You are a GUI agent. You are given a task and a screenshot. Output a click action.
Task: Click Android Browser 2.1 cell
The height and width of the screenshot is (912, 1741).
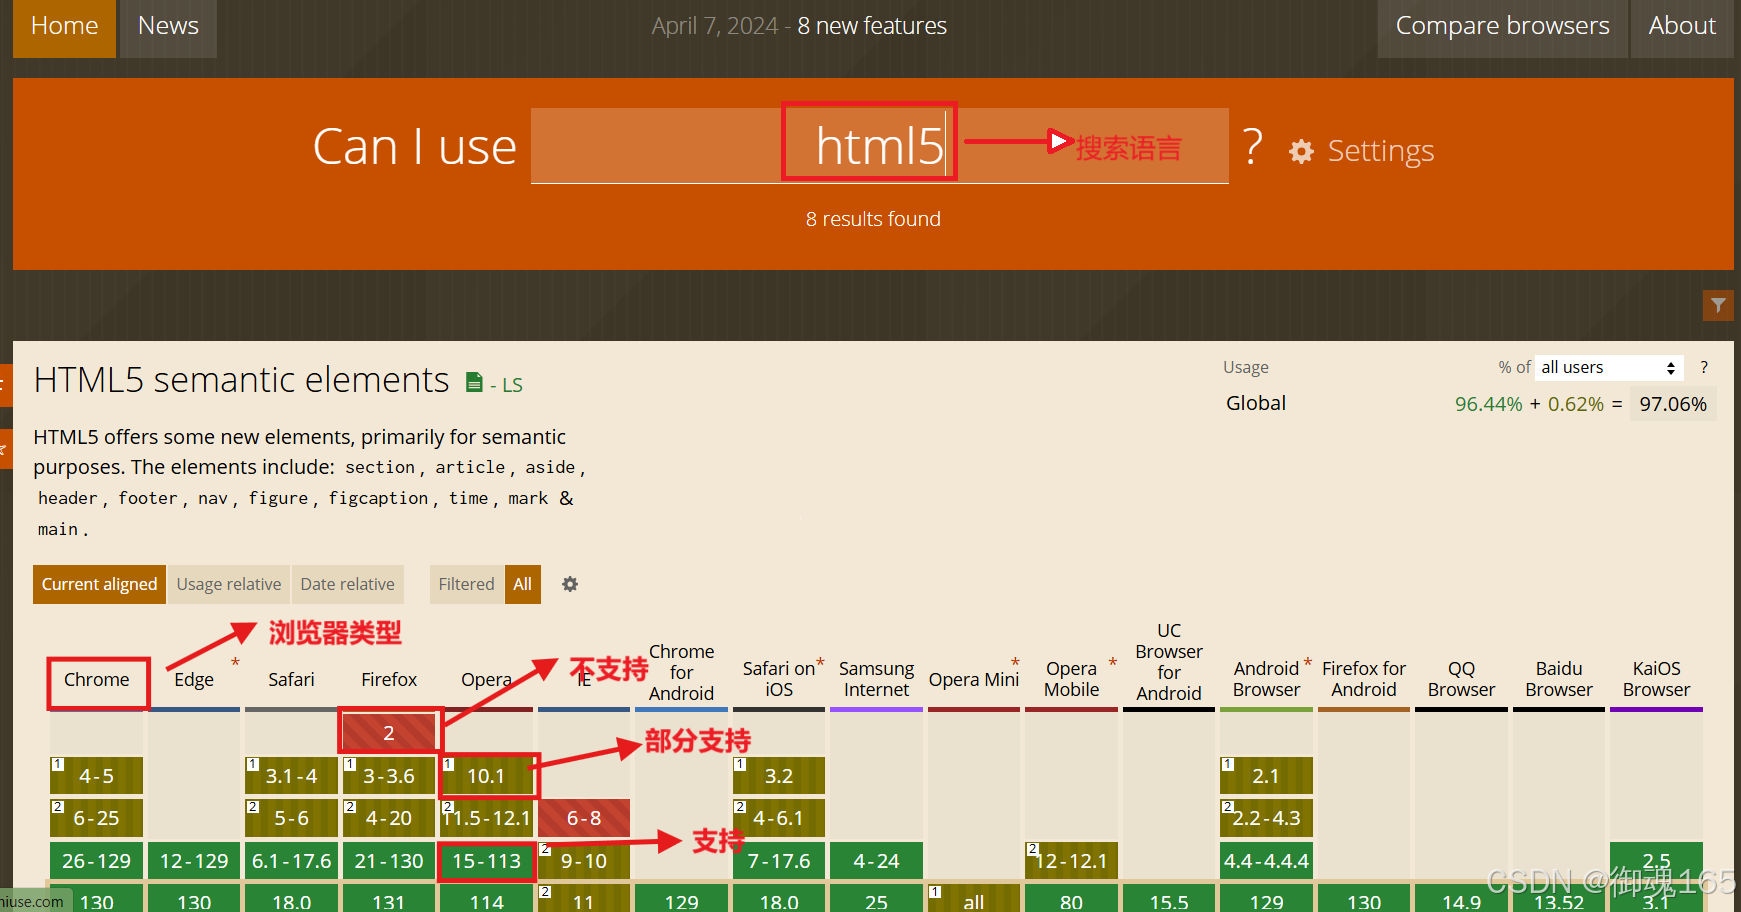(x=1266, y=776)
